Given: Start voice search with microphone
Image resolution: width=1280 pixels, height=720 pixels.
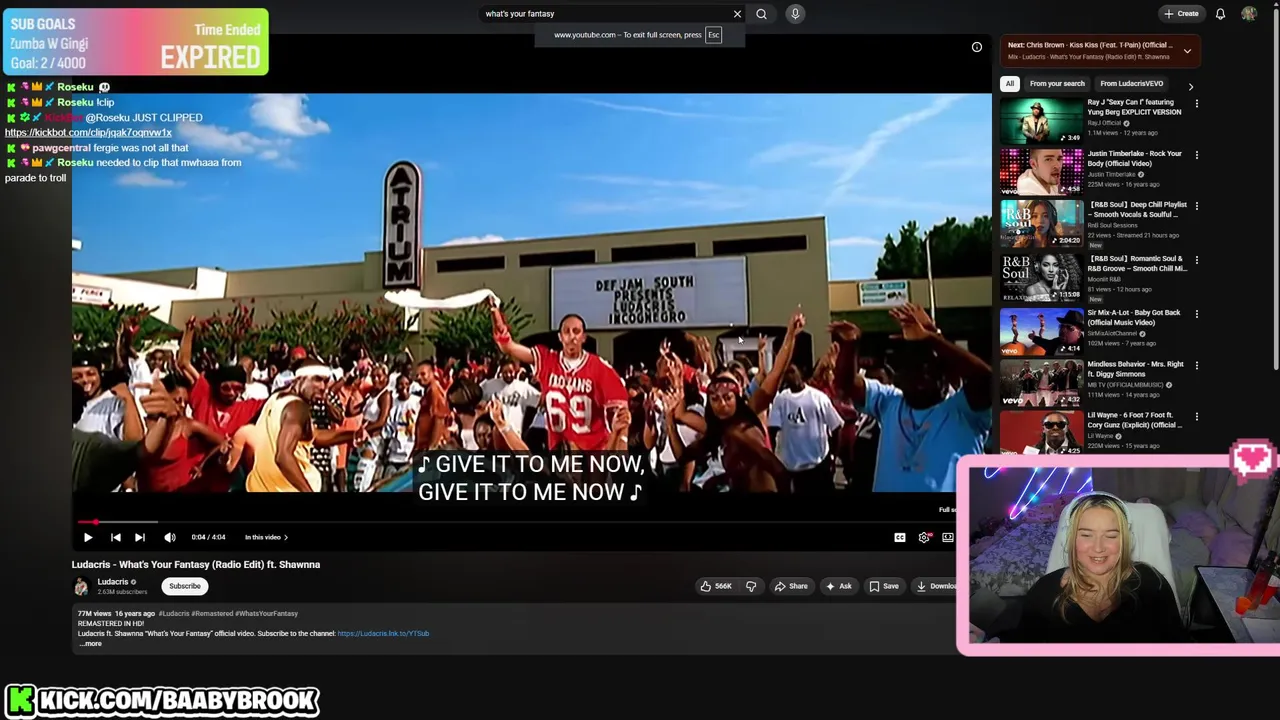Looking at the screenshot, I should click(795, 14).
